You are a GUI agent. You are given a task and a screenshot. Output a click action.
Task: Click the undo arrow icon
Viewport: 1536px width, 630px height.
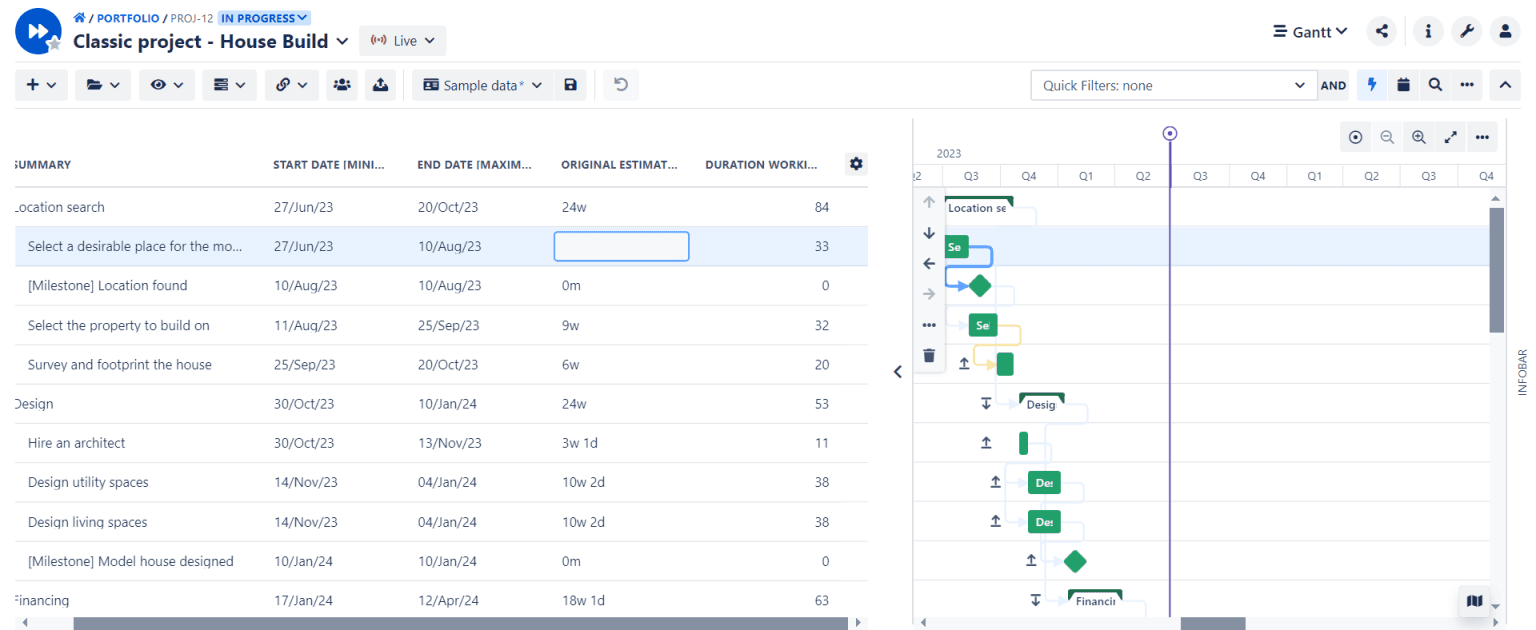click(621, 85)
